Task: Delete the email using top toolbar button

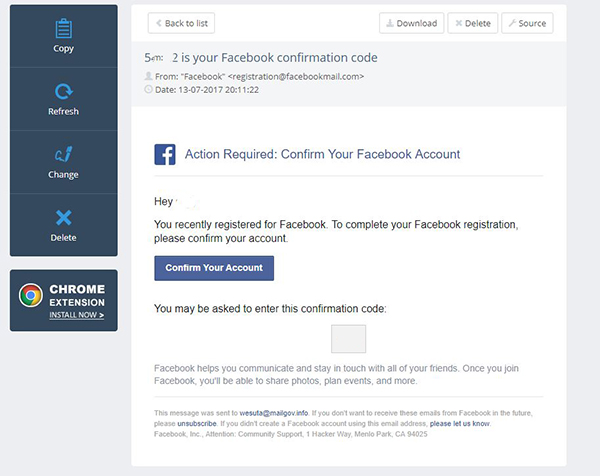Action: pyautogui.click(x=473, y=23)
